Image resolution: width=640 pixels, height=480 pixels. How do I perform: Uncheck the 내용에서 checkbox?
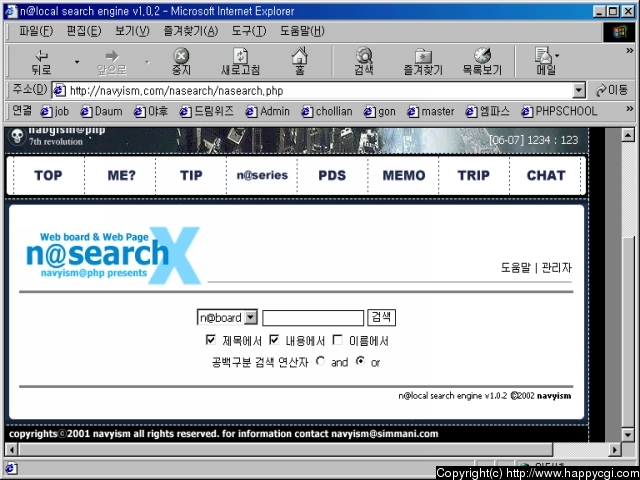tap(274, 340)
